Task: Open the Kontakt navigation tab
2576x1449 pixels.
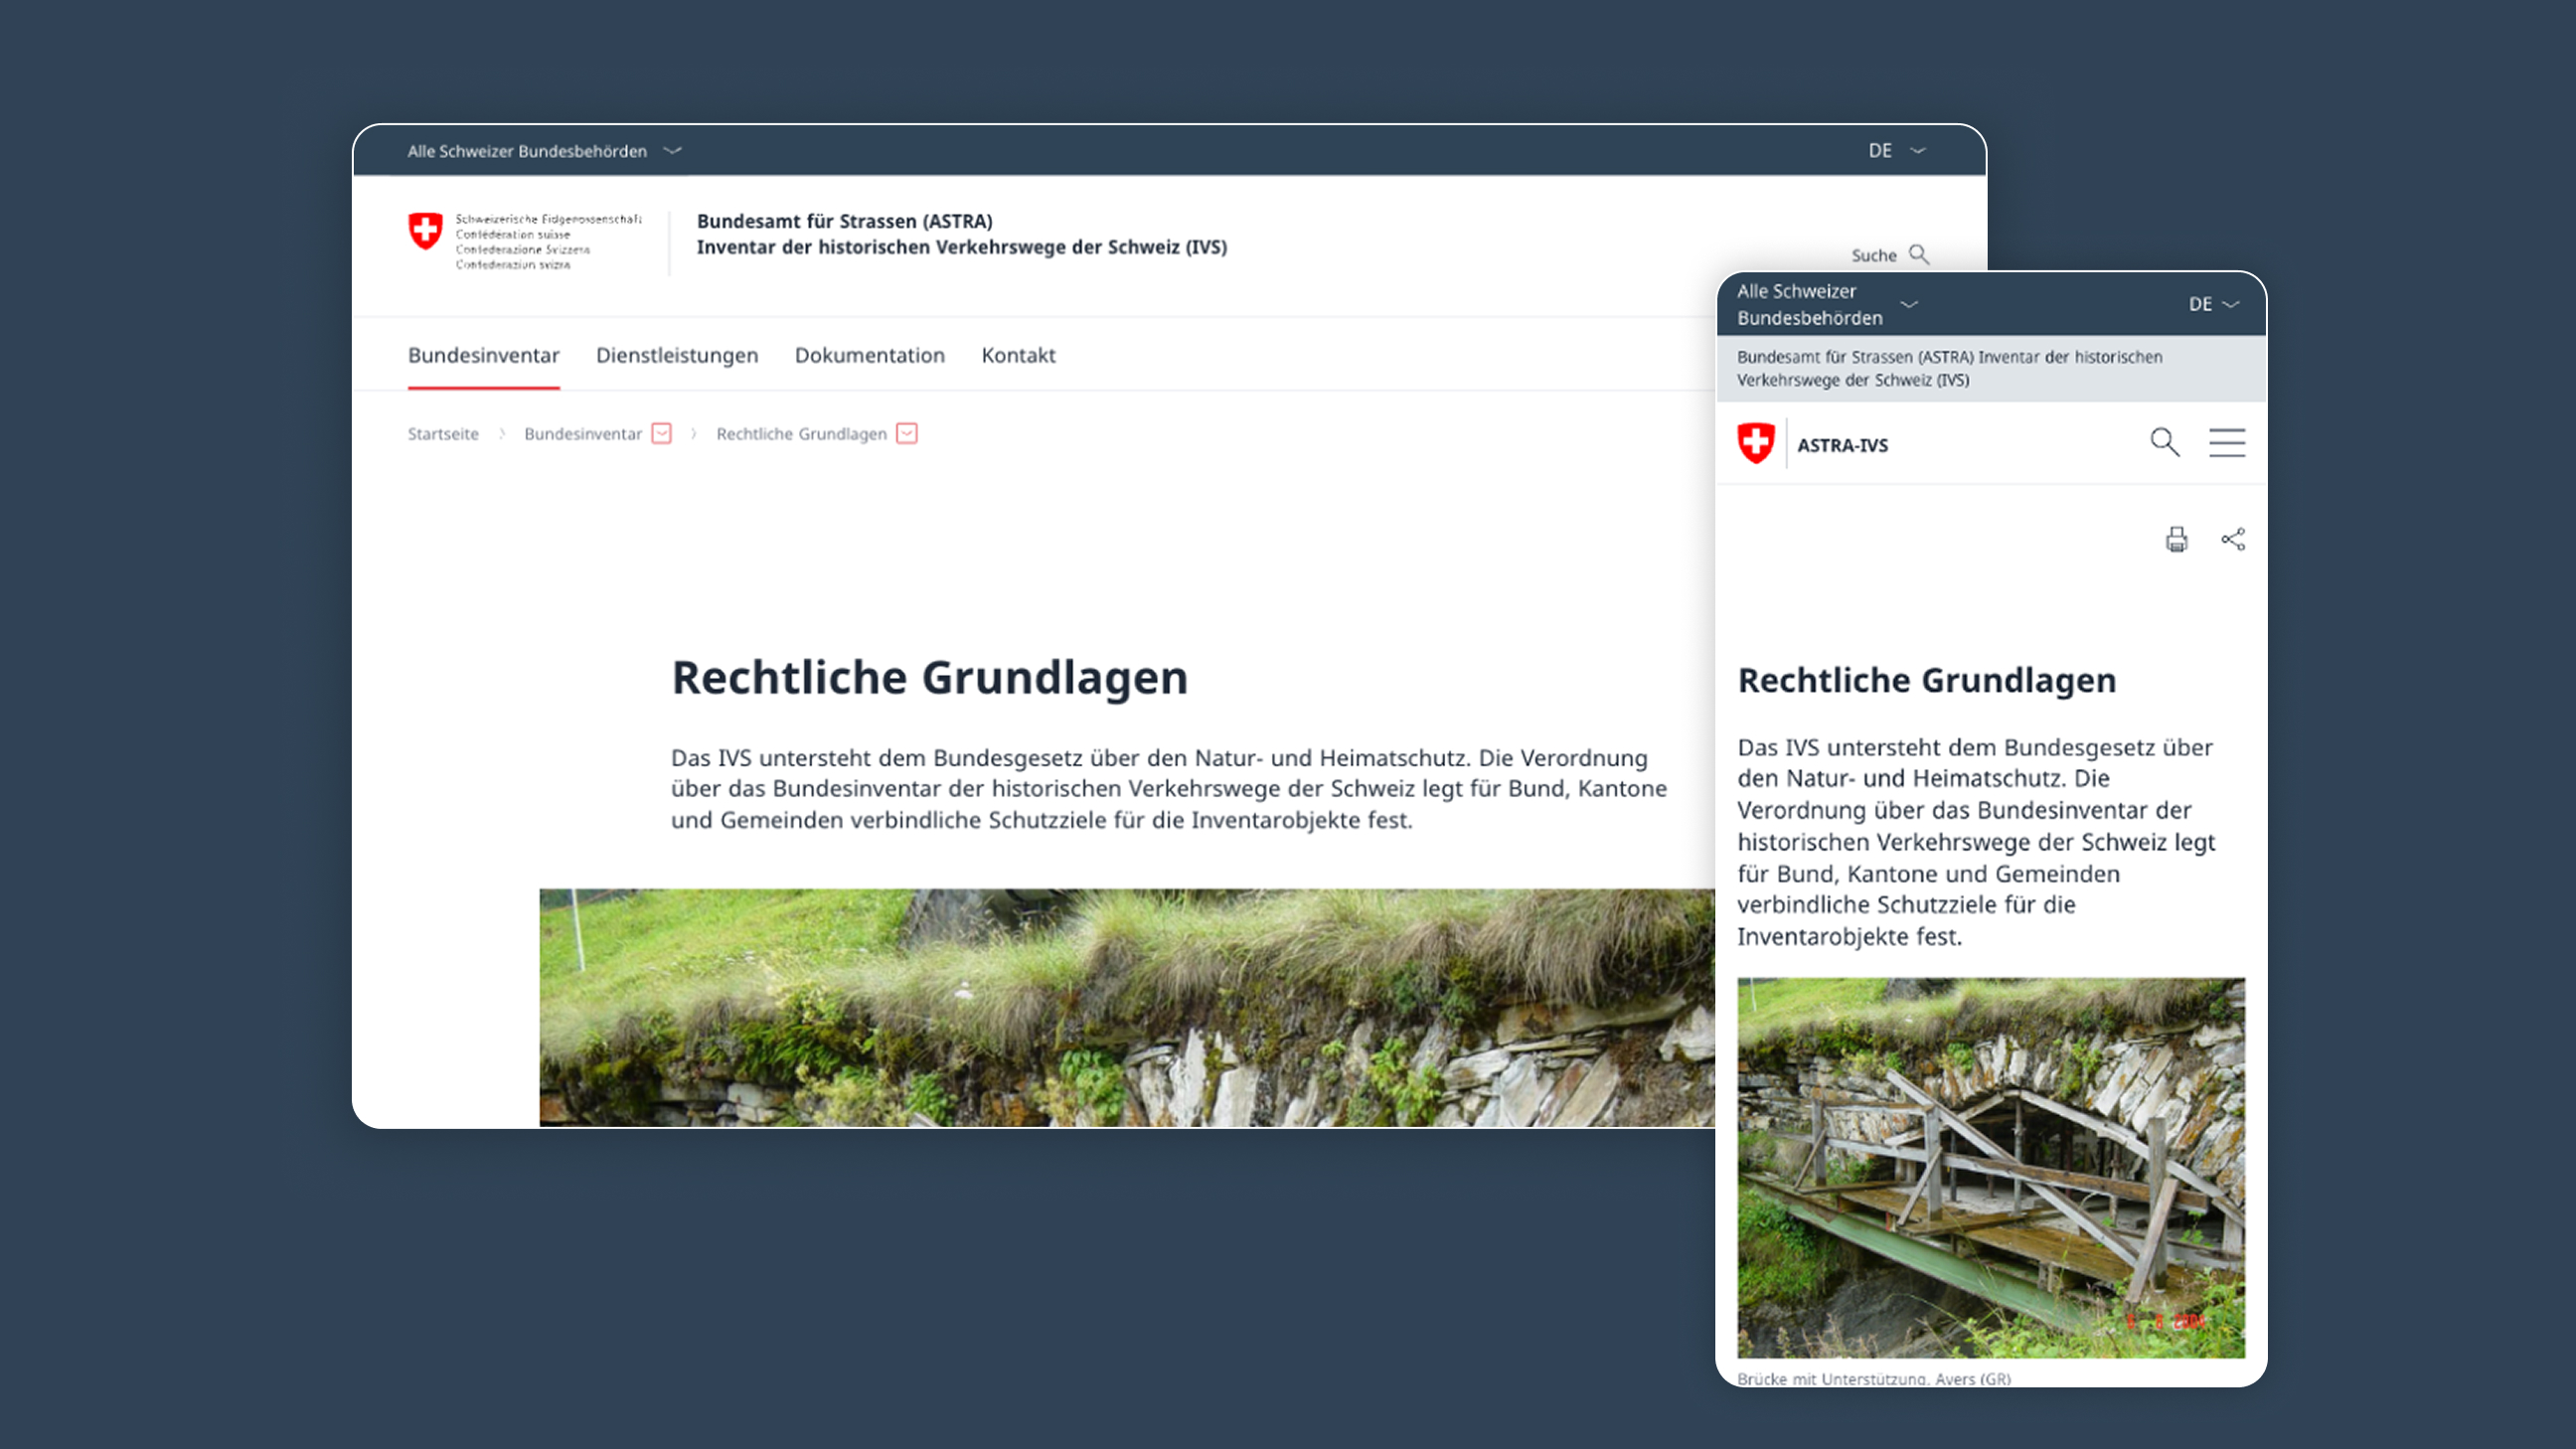Action: [x=1018, y=355]
